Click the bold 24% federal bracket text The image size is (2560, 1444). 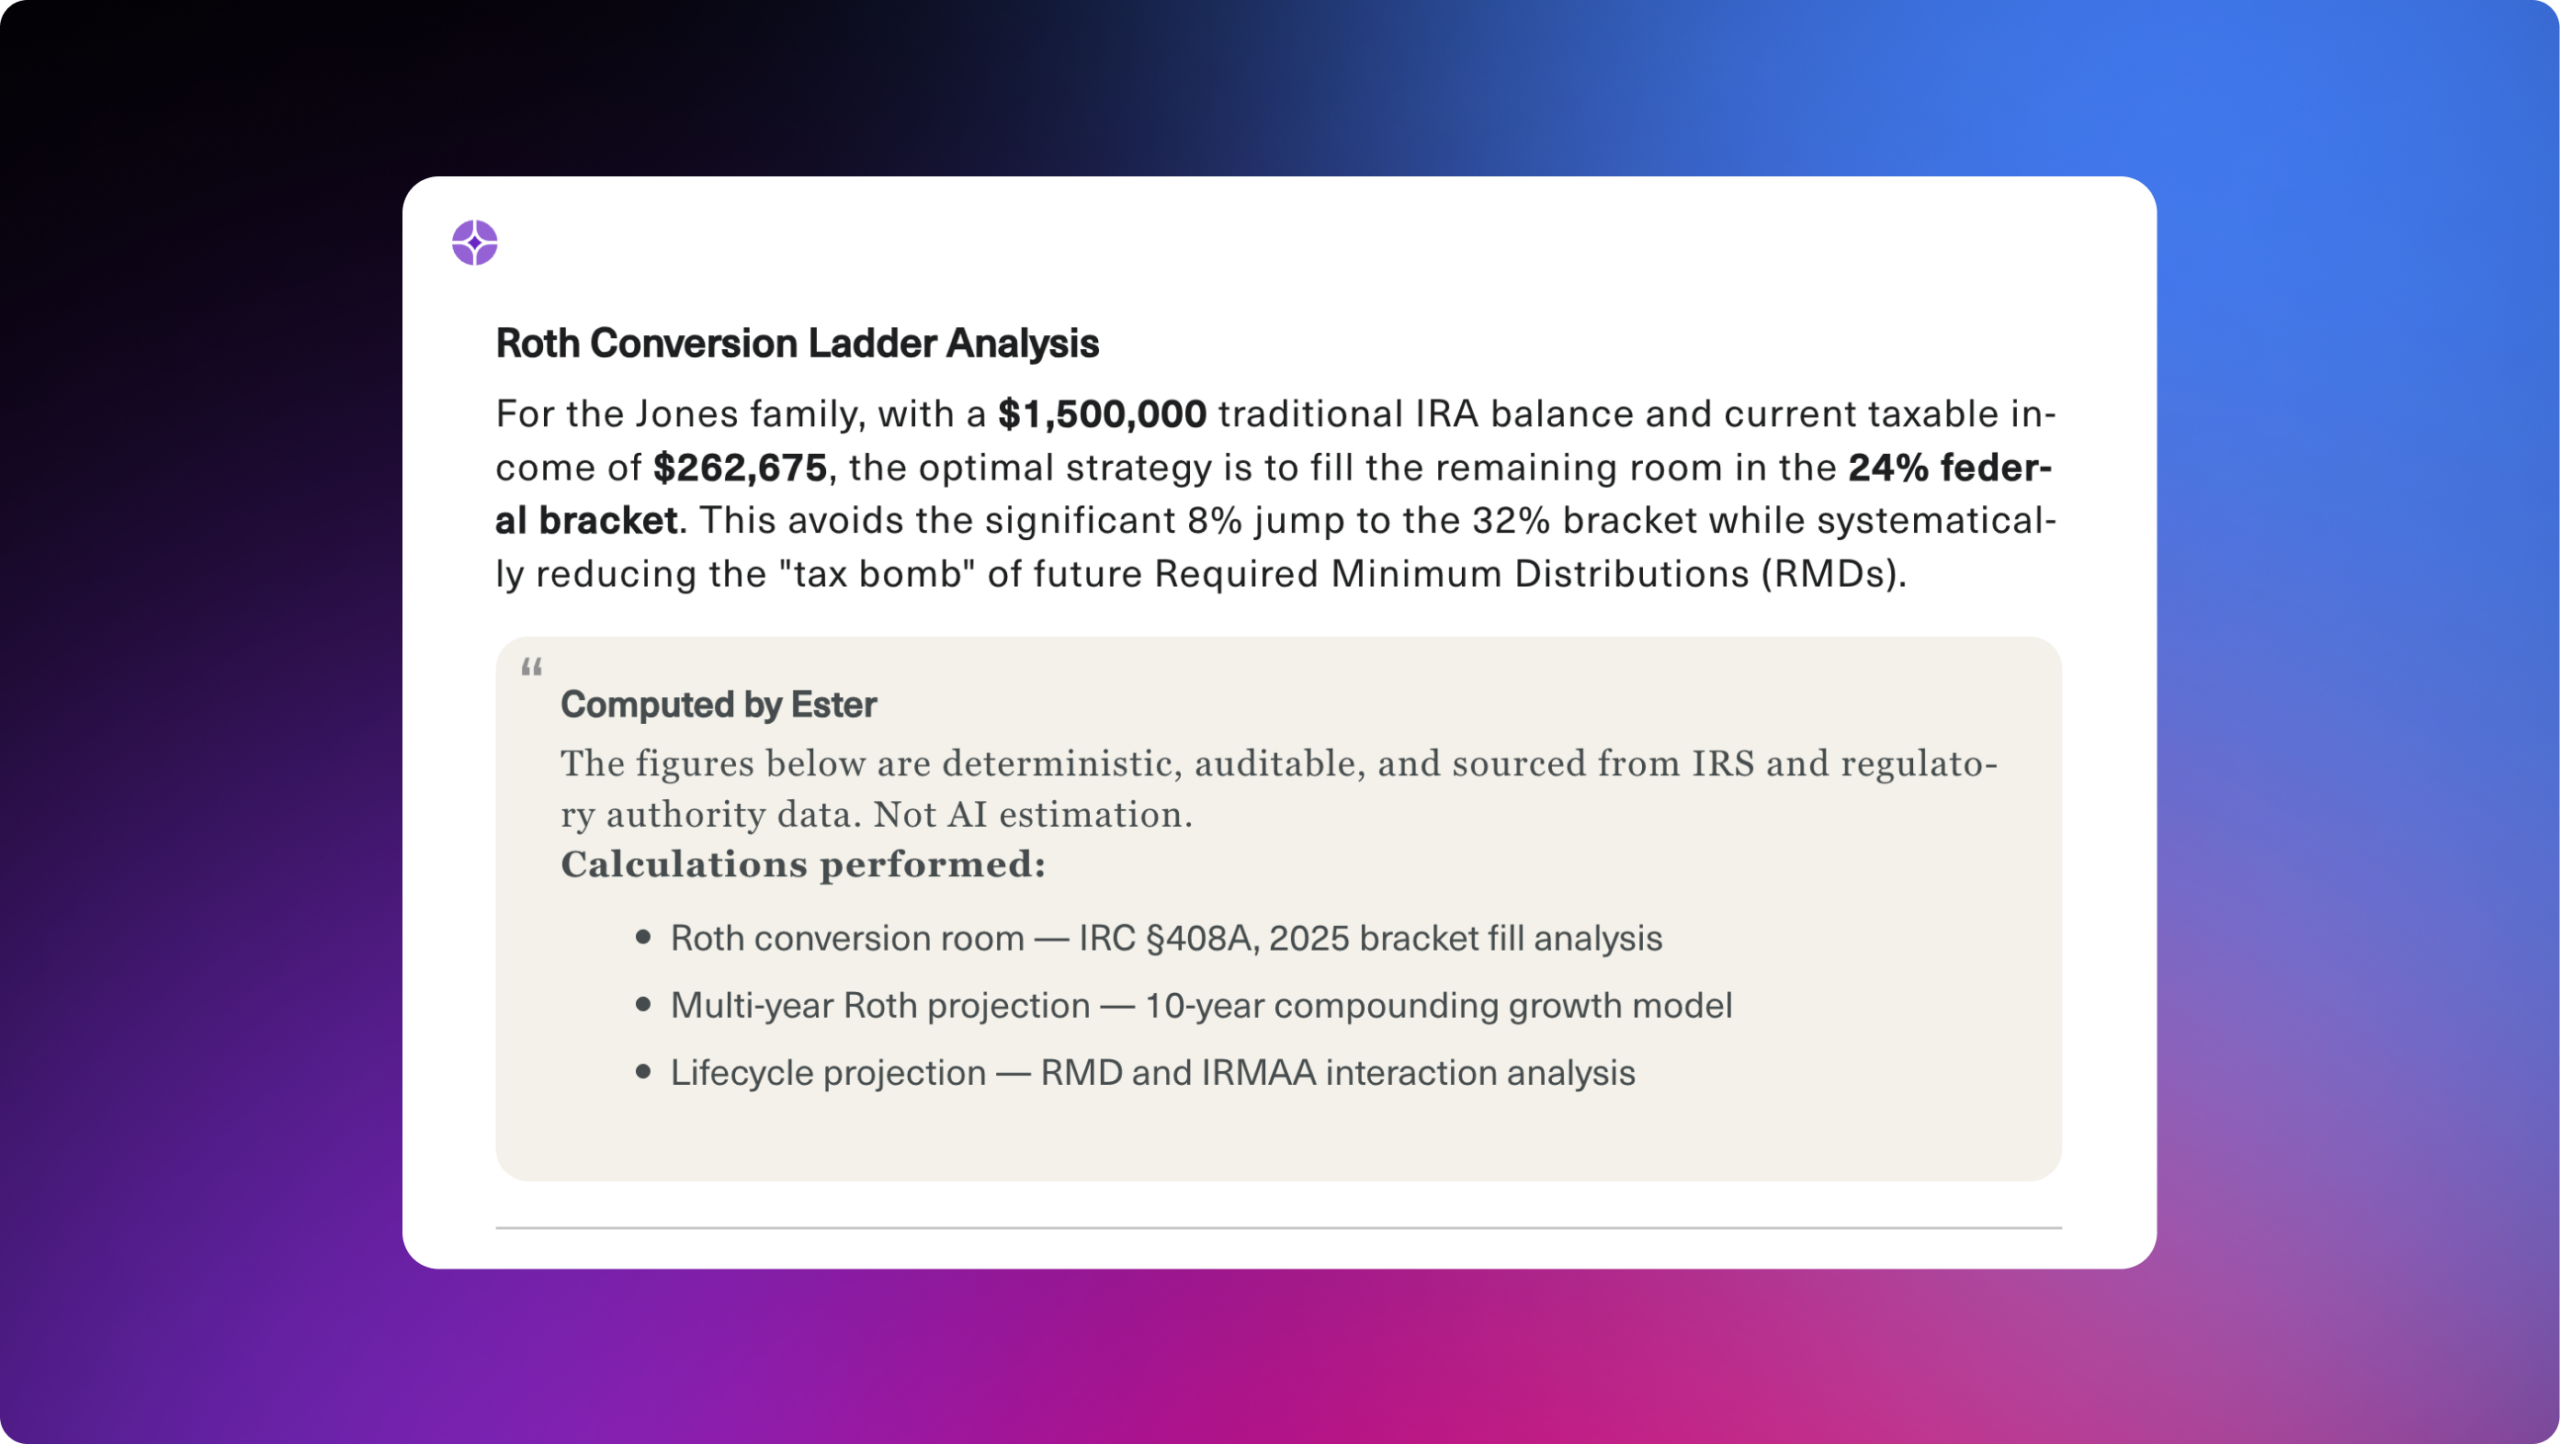1948,468
